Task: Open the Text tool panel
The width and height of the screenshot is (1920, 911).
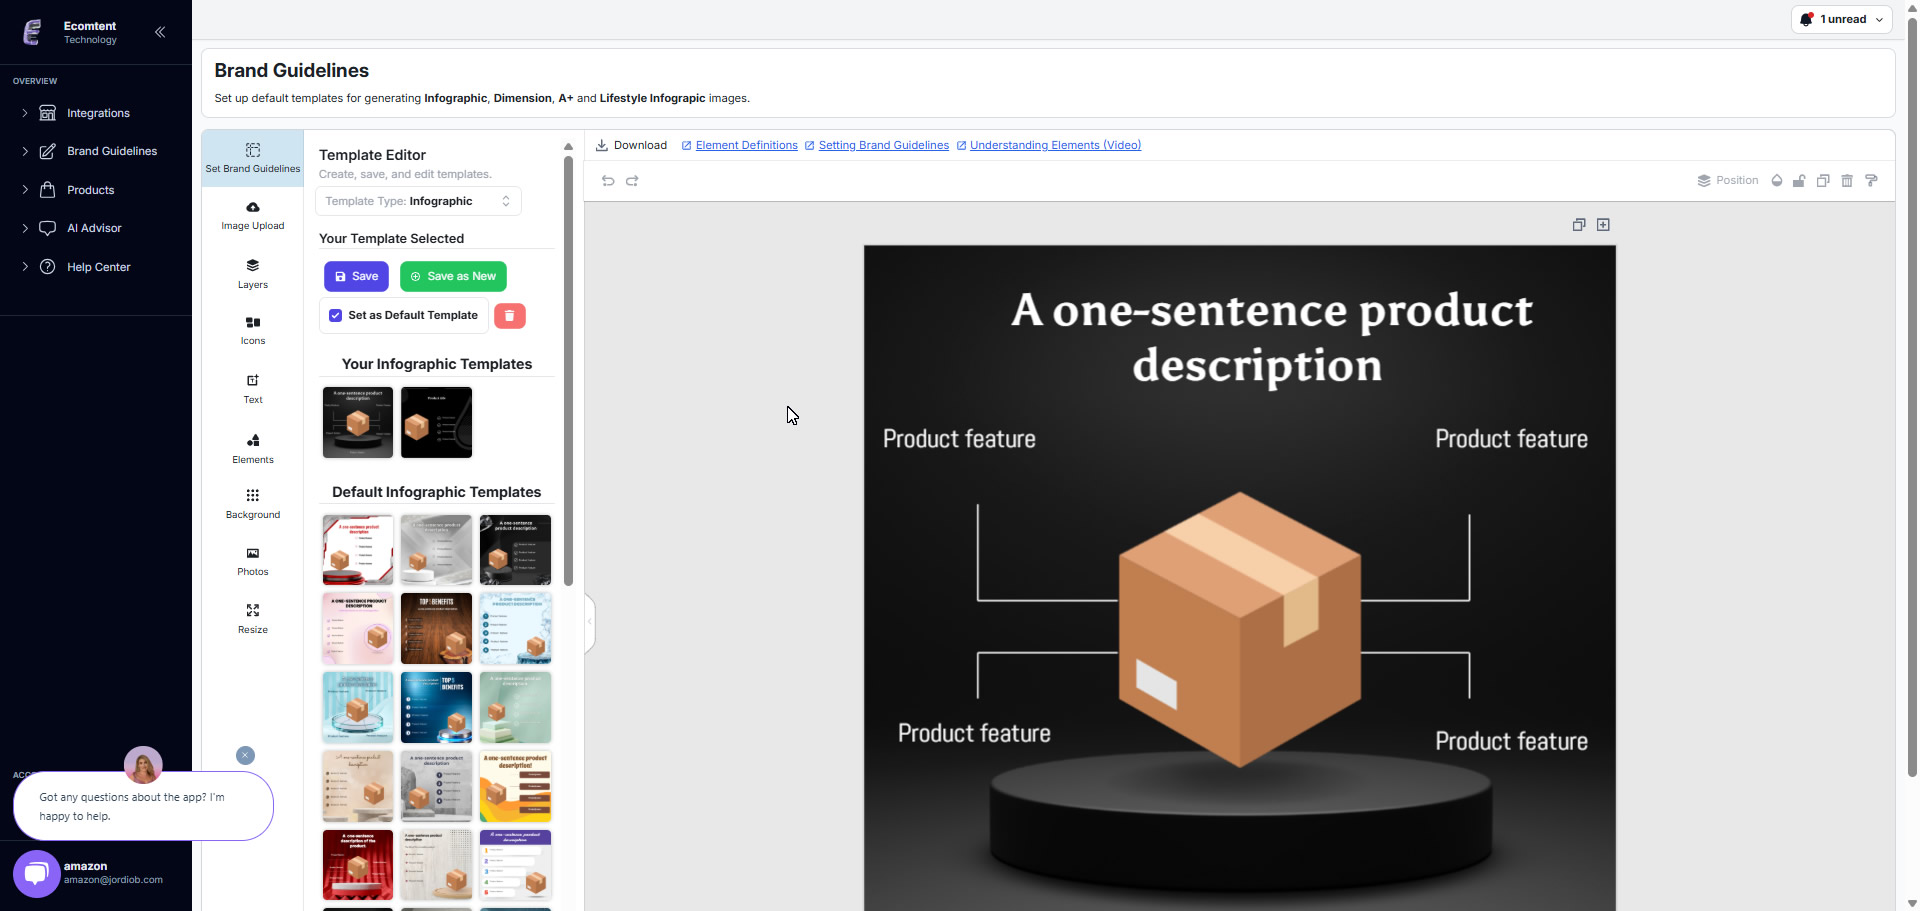Action: (252, 388)
